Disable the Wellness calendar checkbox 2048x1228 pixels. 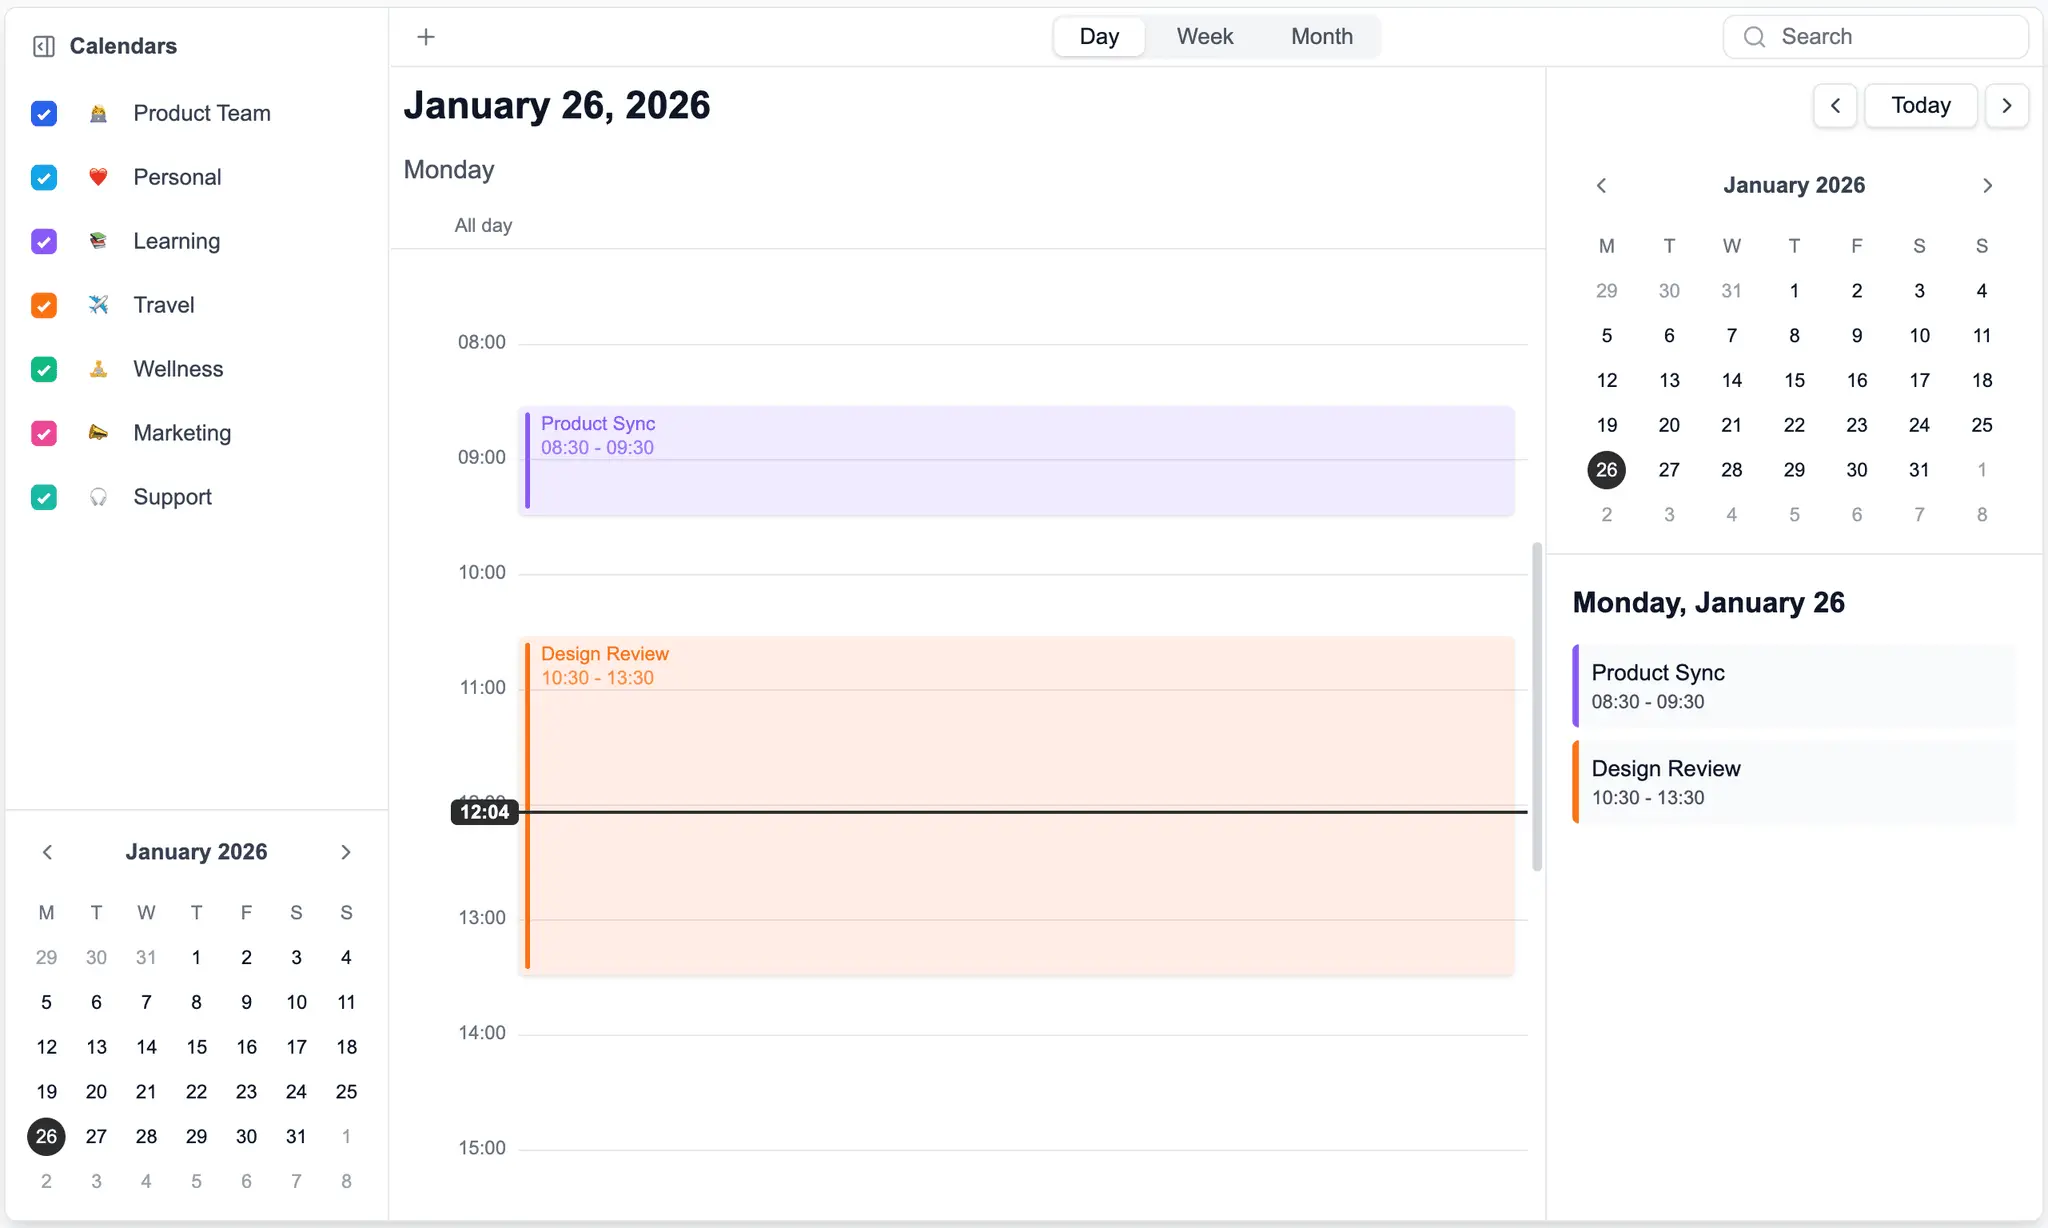pyautogui.click(x=44, y=369)
